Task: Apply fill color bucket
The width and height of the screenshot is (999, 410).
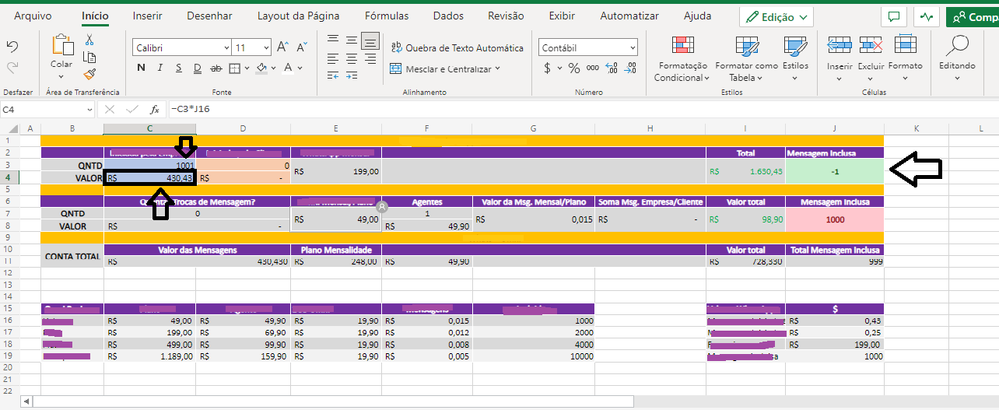Action: click(x=261, y=67)
